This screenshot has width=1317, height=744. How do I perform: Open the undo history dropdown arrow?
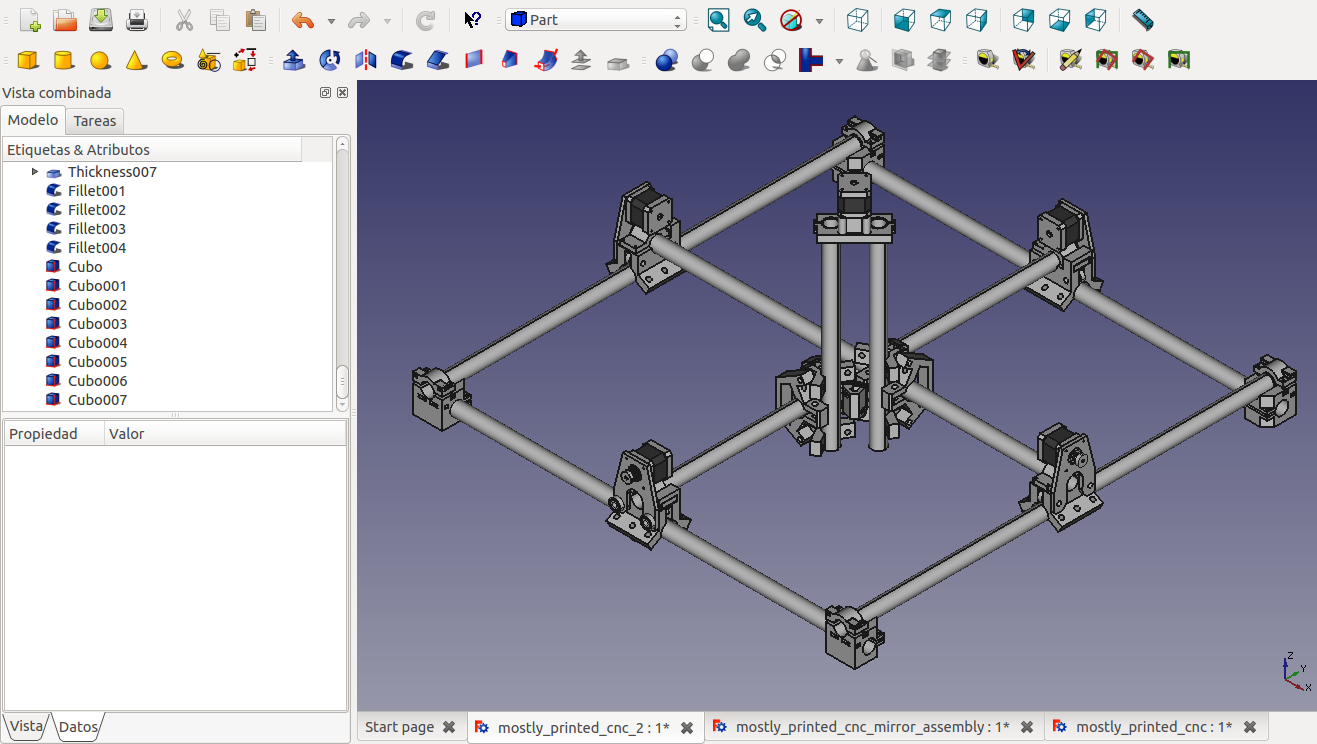tap(331, 21)
